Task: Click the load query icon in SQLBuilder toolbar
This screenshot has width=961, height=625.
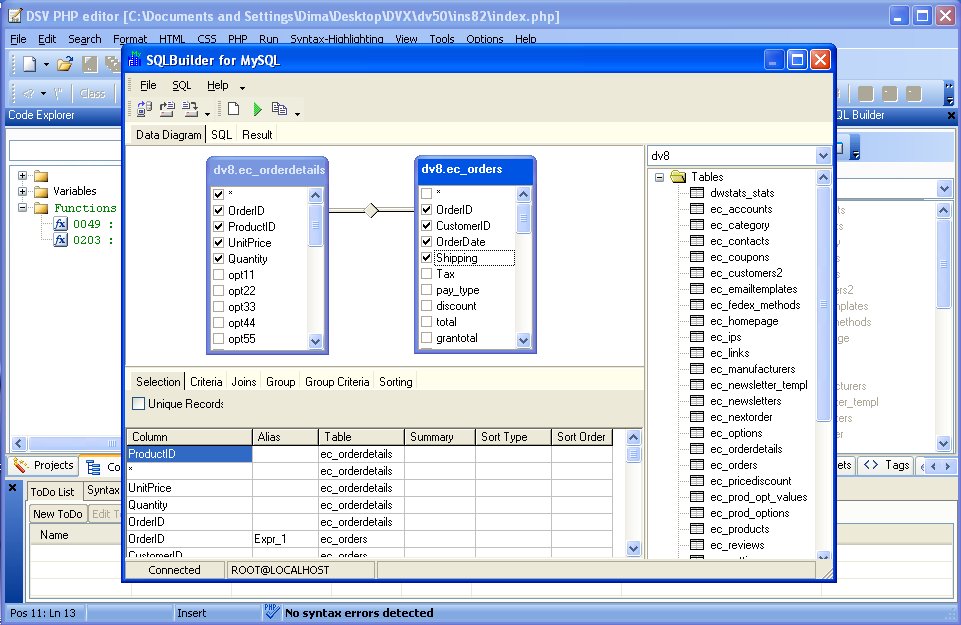Action: (167, 109)
